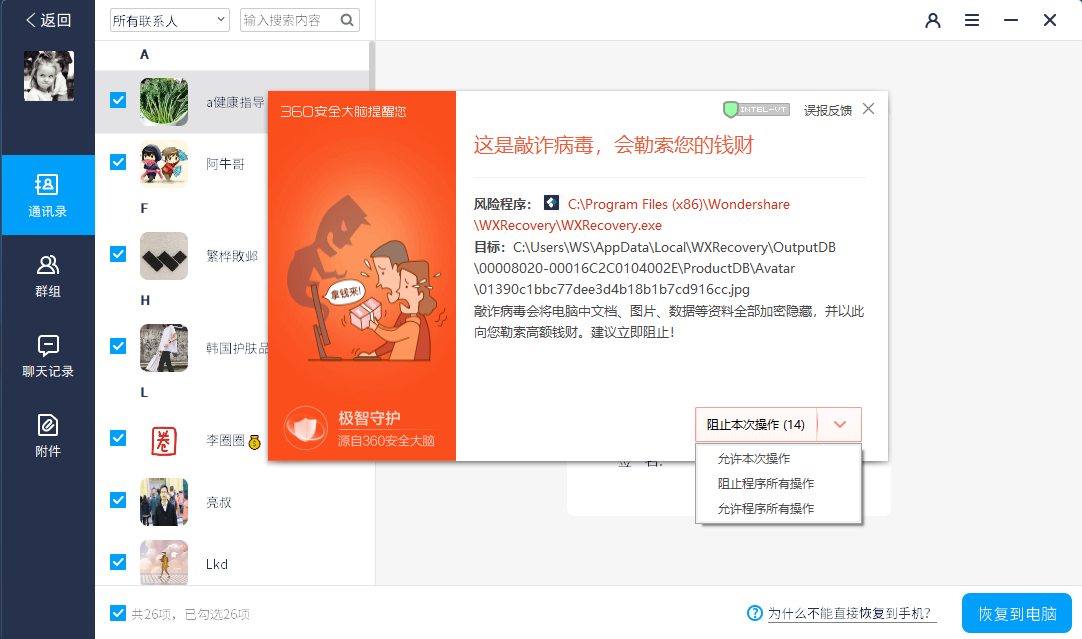This screenshot has height=639, width=1082.
Task: Uncheck contact a健康指导
Action: pos(118,100)
